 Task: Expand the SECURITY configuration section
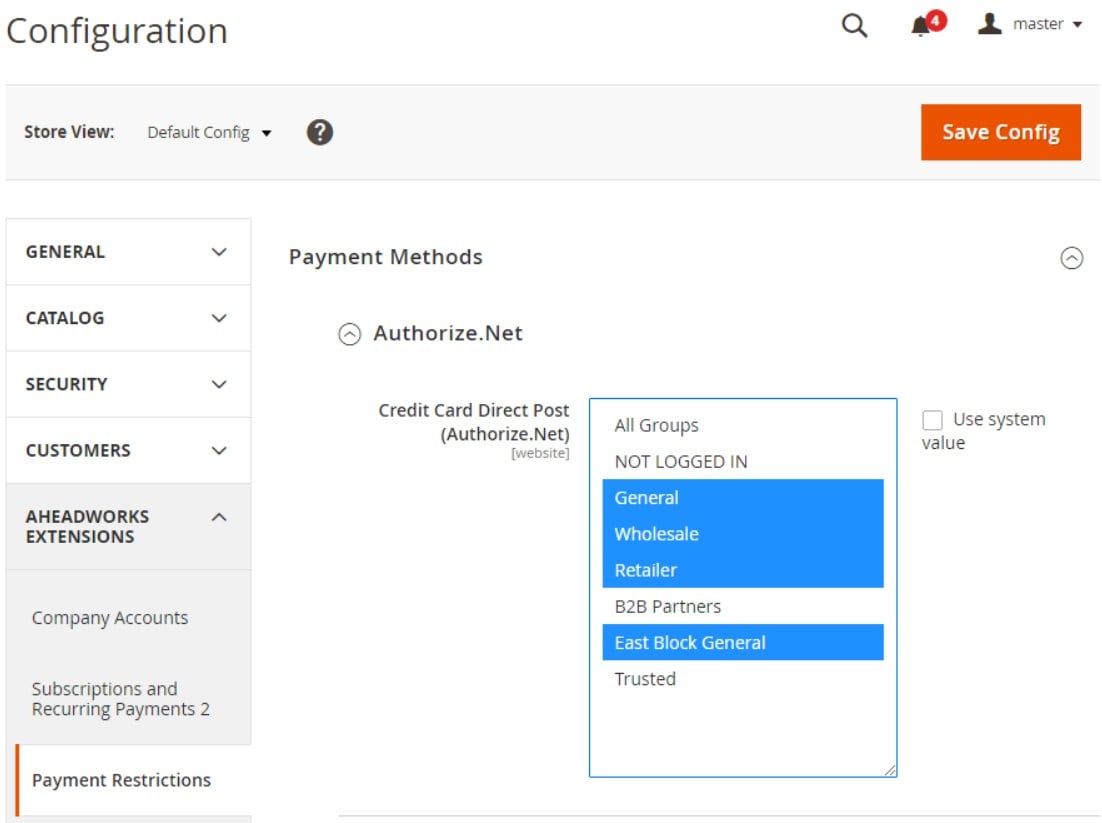coord(129,384)
